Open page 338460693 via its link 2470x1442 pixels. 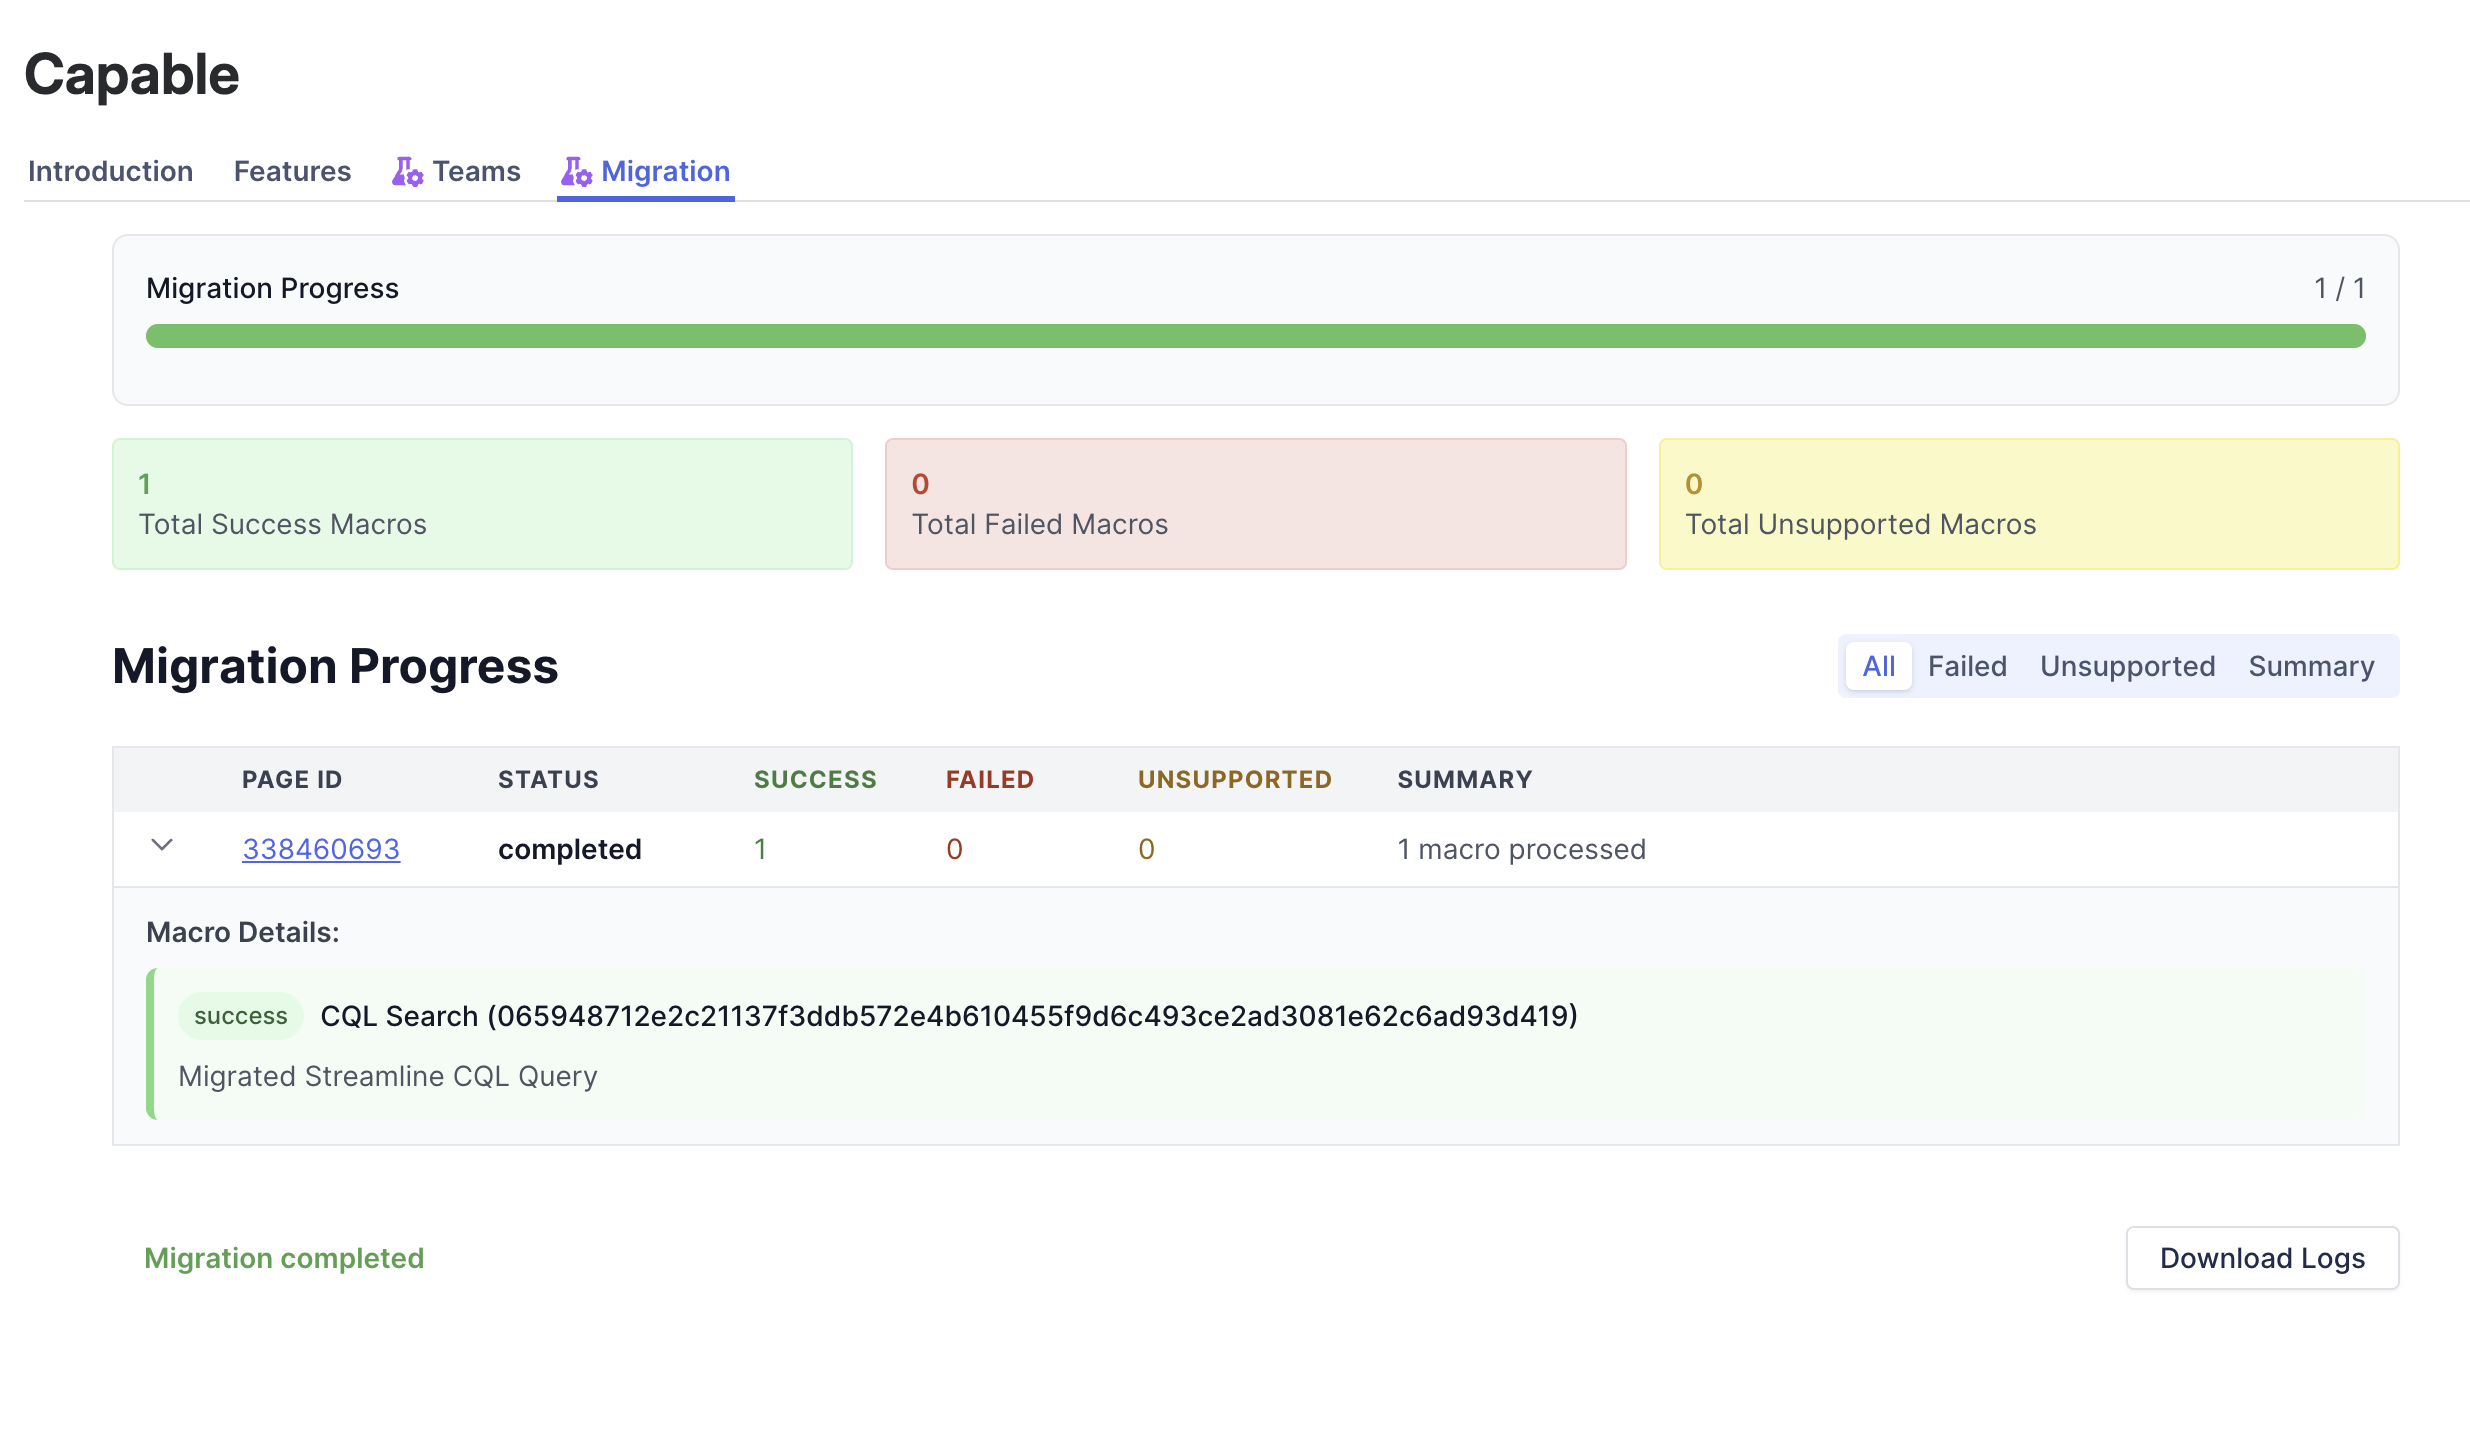[x=321, y=848]
